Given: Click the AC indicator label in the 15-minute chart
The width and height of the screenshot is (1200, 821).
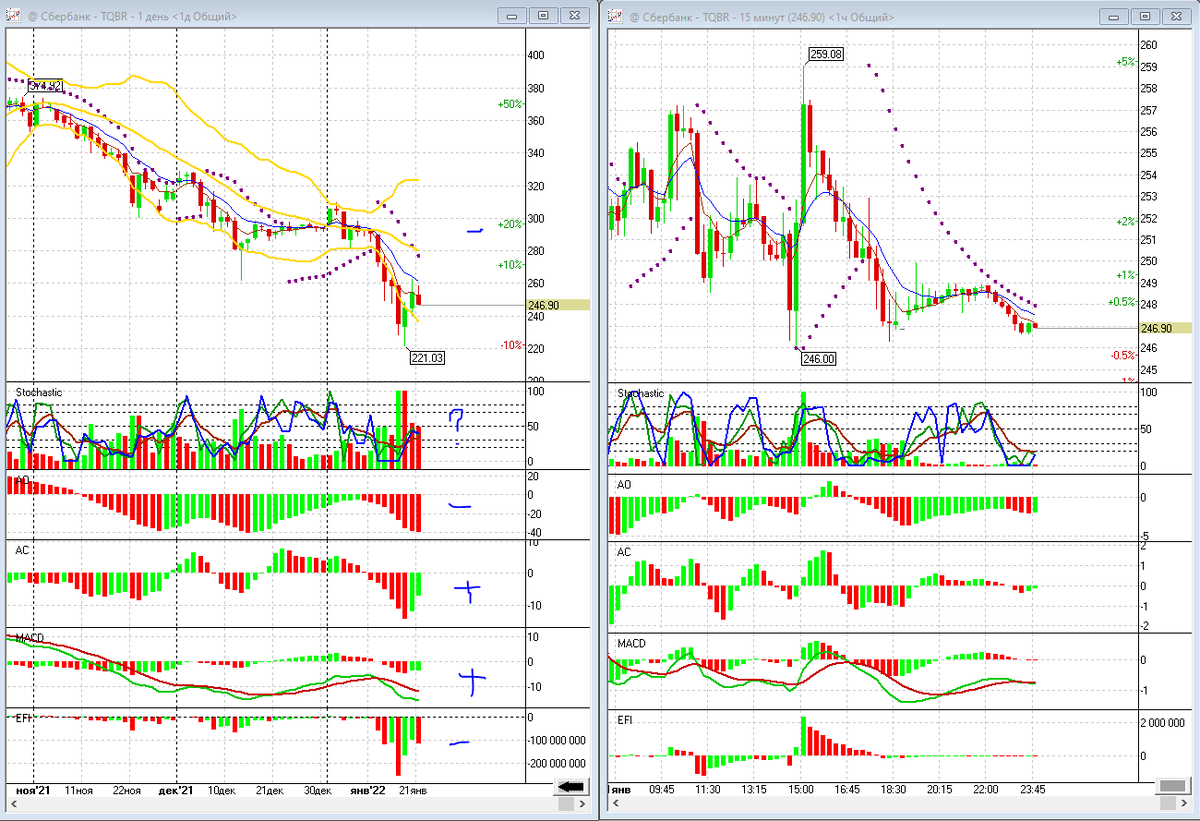Looking at the screenshot, I should coord(624,552).
